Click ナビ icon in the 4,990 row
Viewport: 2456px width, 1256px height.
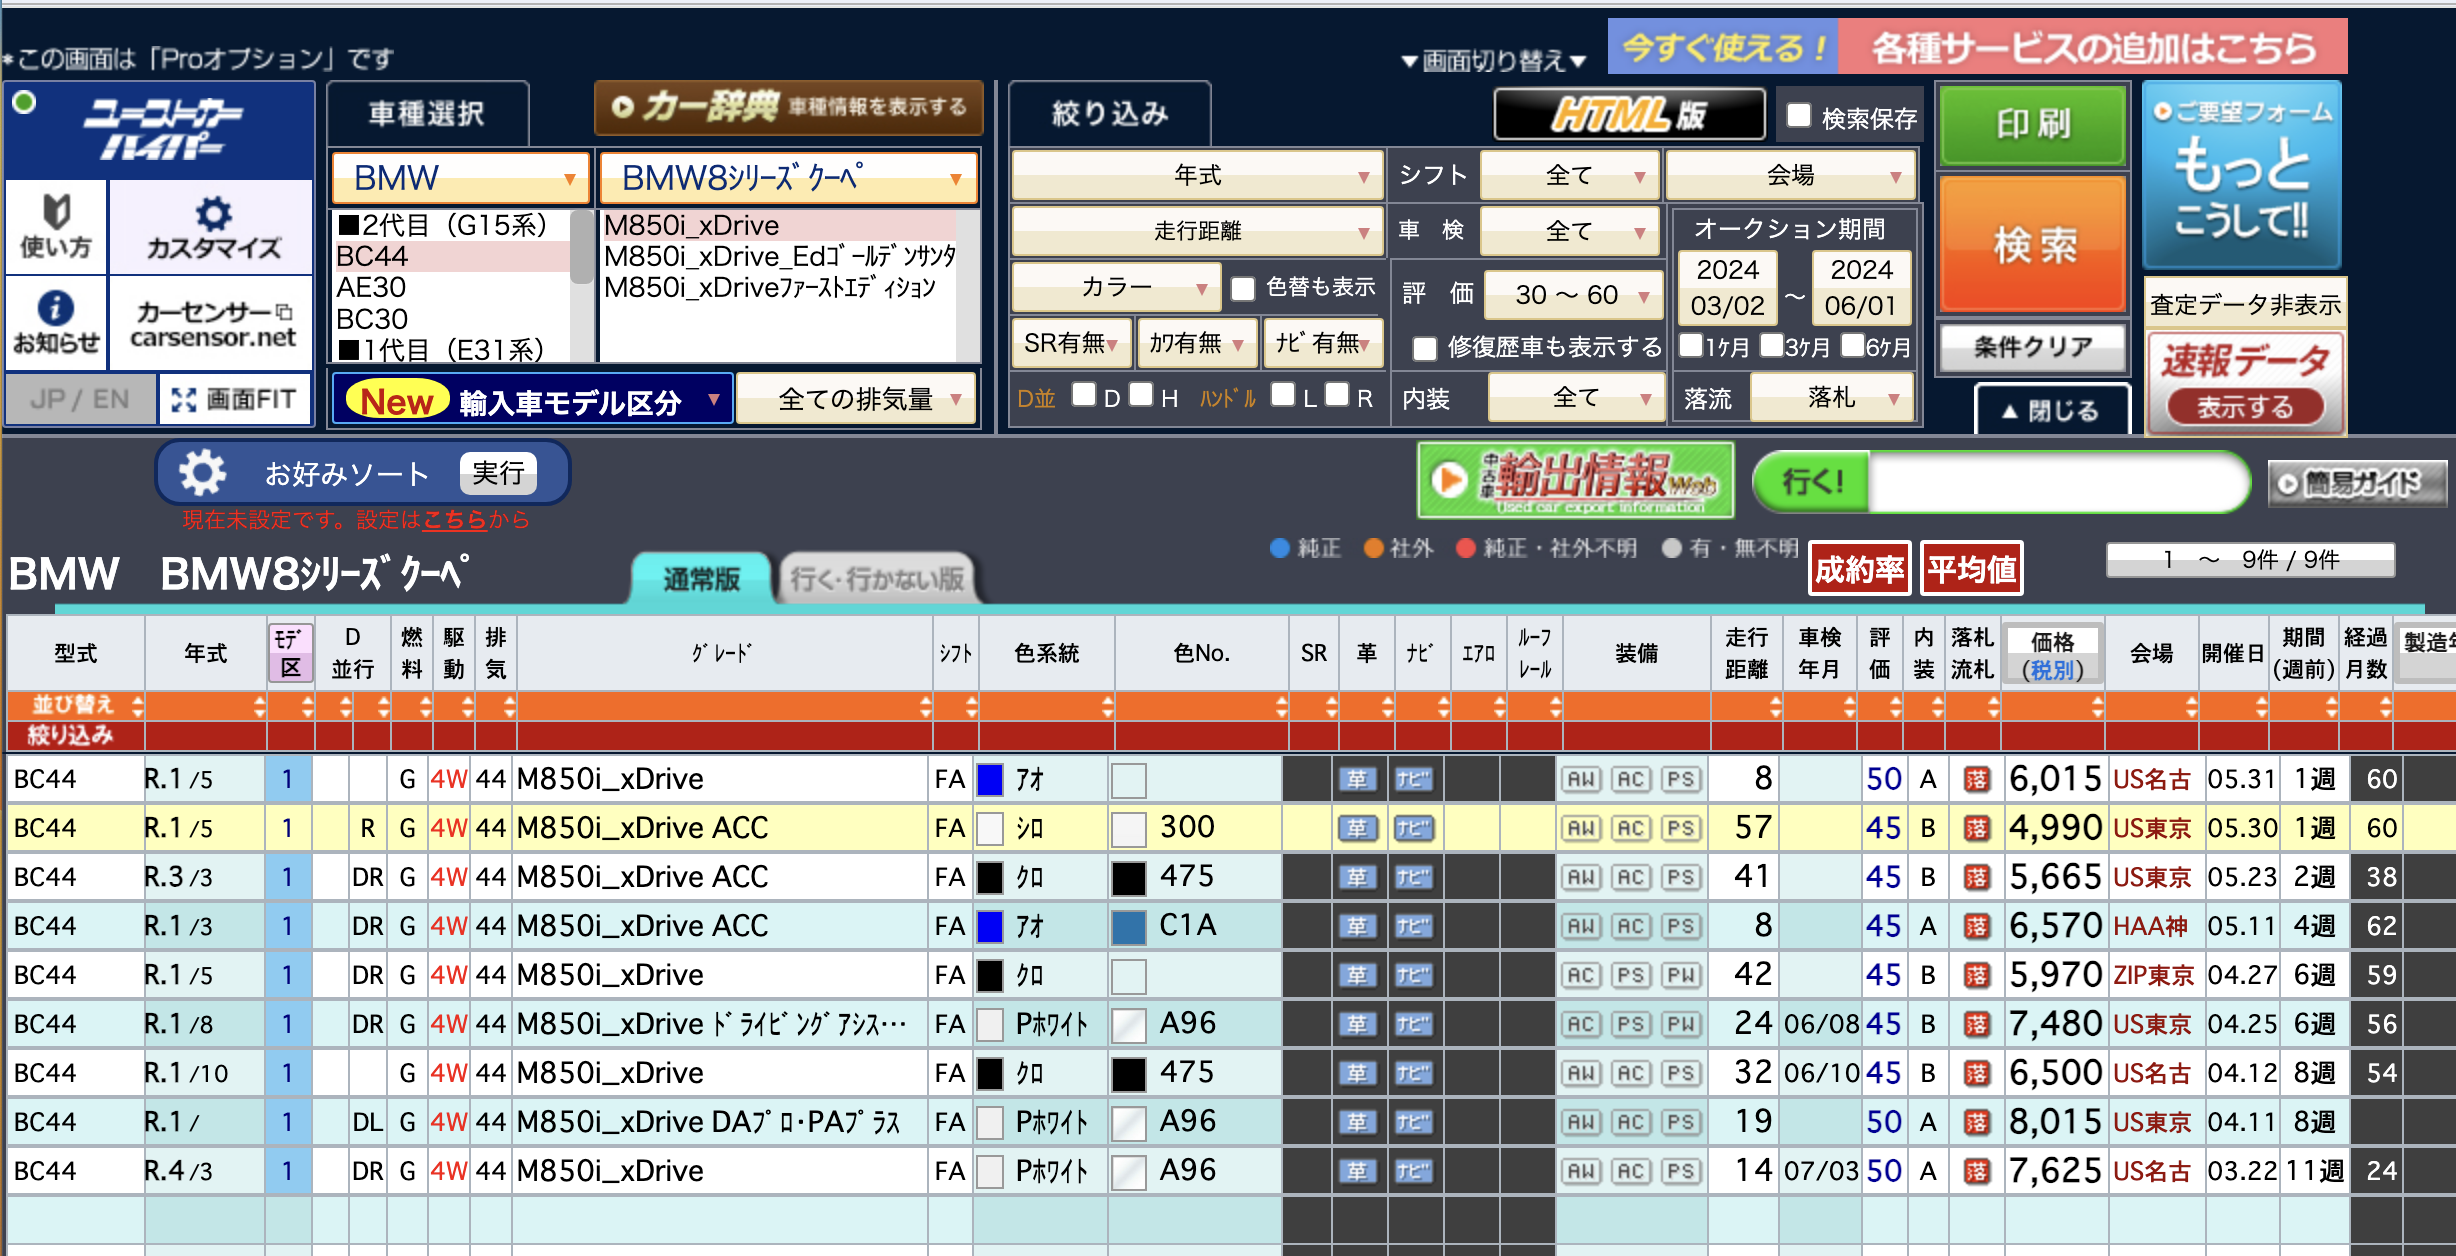point(1413,828)
